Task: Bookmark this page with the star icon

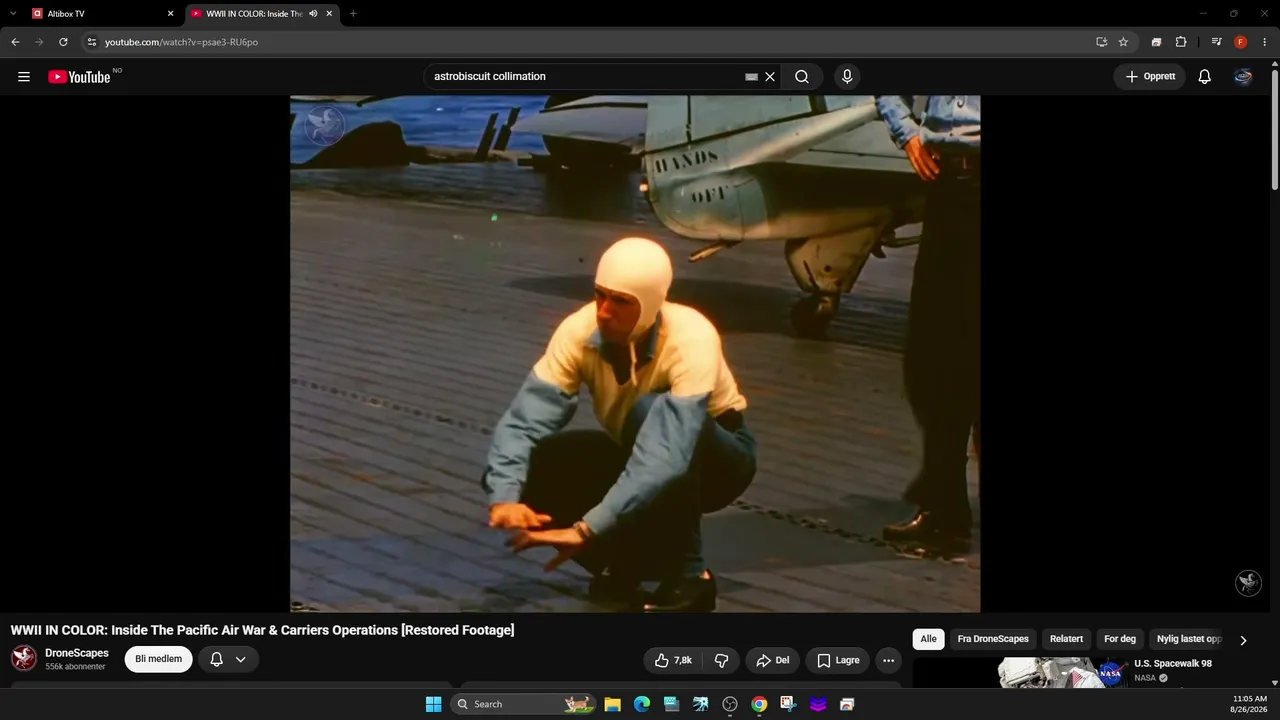Action: [x=1123, y=42]
